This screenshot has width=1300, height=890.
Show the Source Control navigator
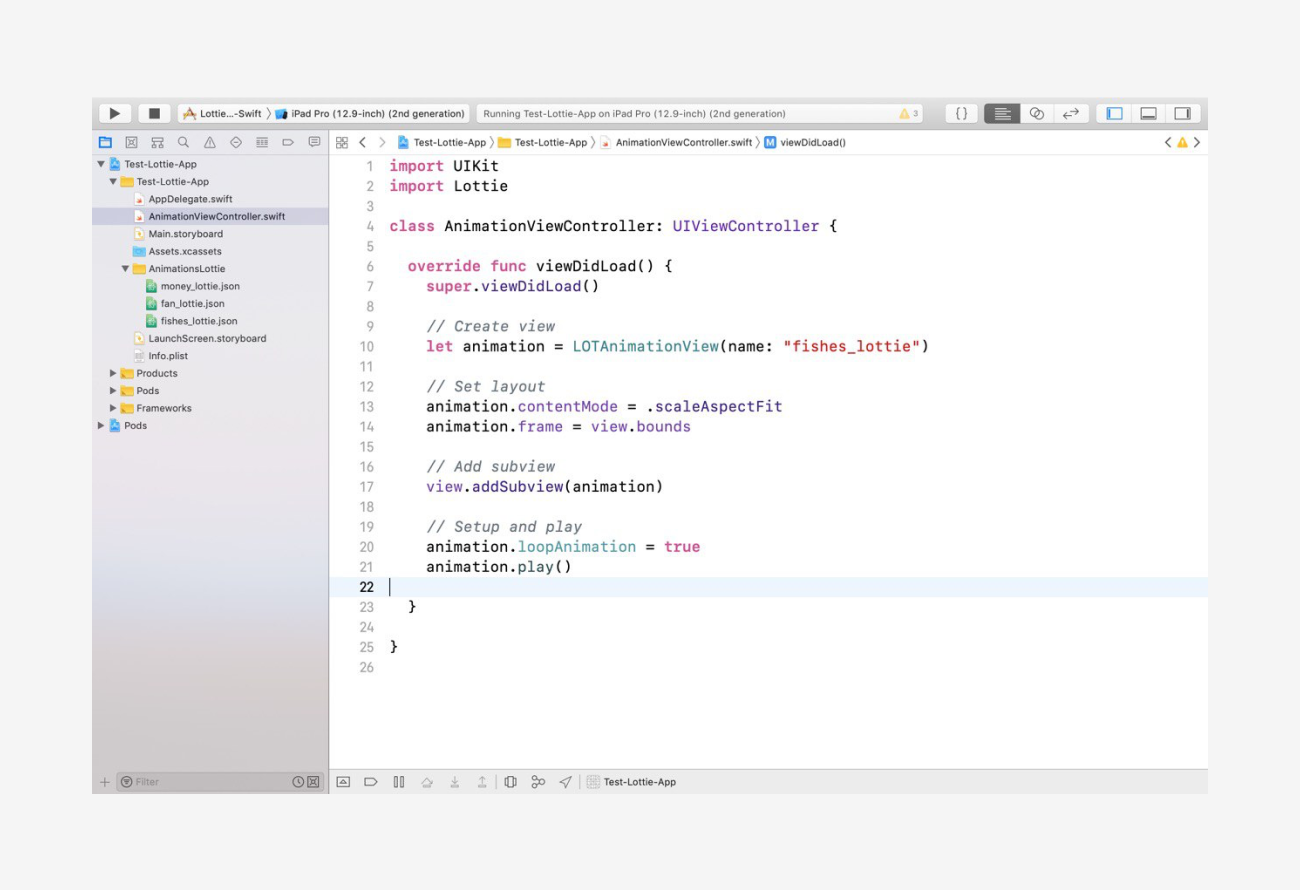pos(132,142)
